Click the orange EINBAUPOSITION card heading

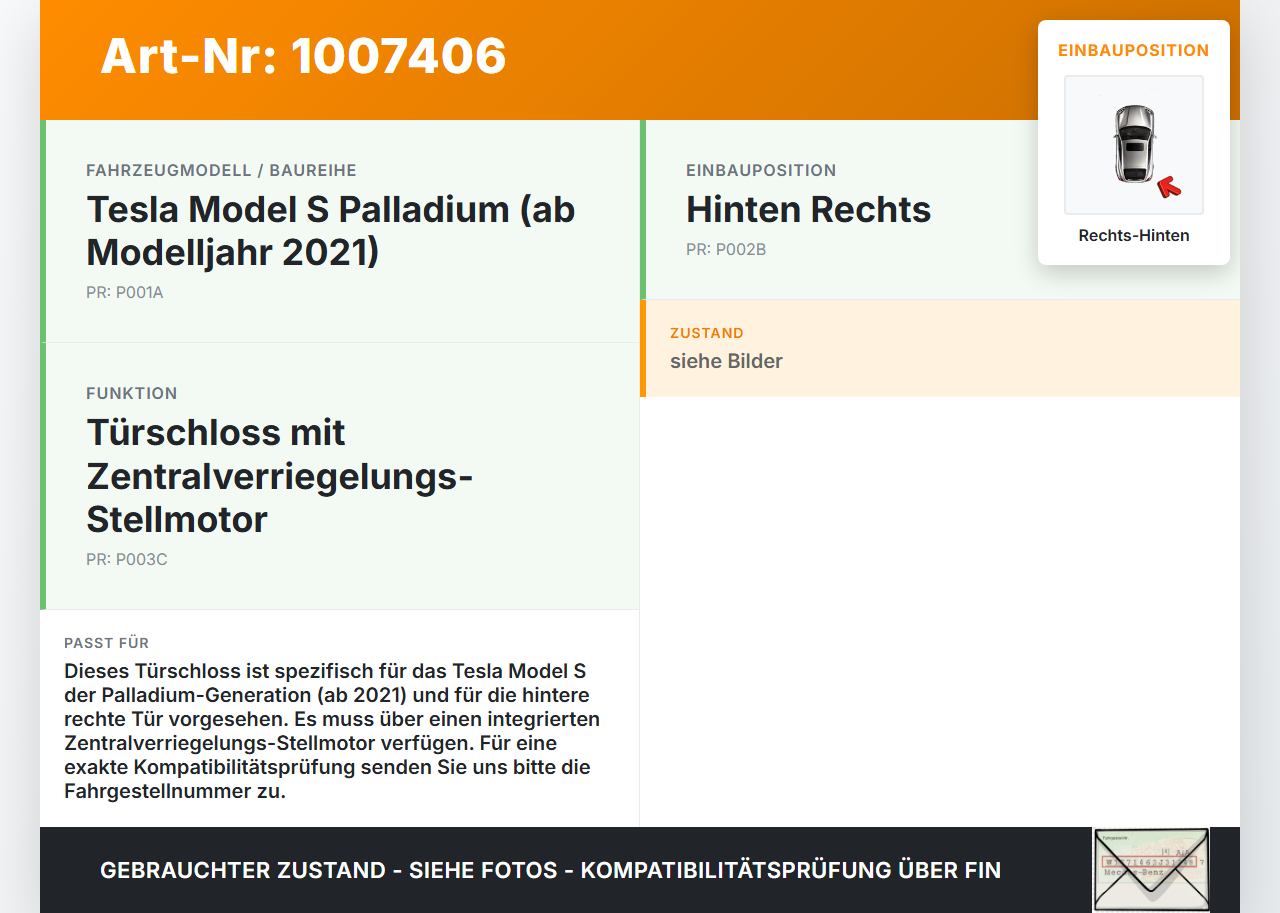pyautogui.click(x=1134, y=50)
